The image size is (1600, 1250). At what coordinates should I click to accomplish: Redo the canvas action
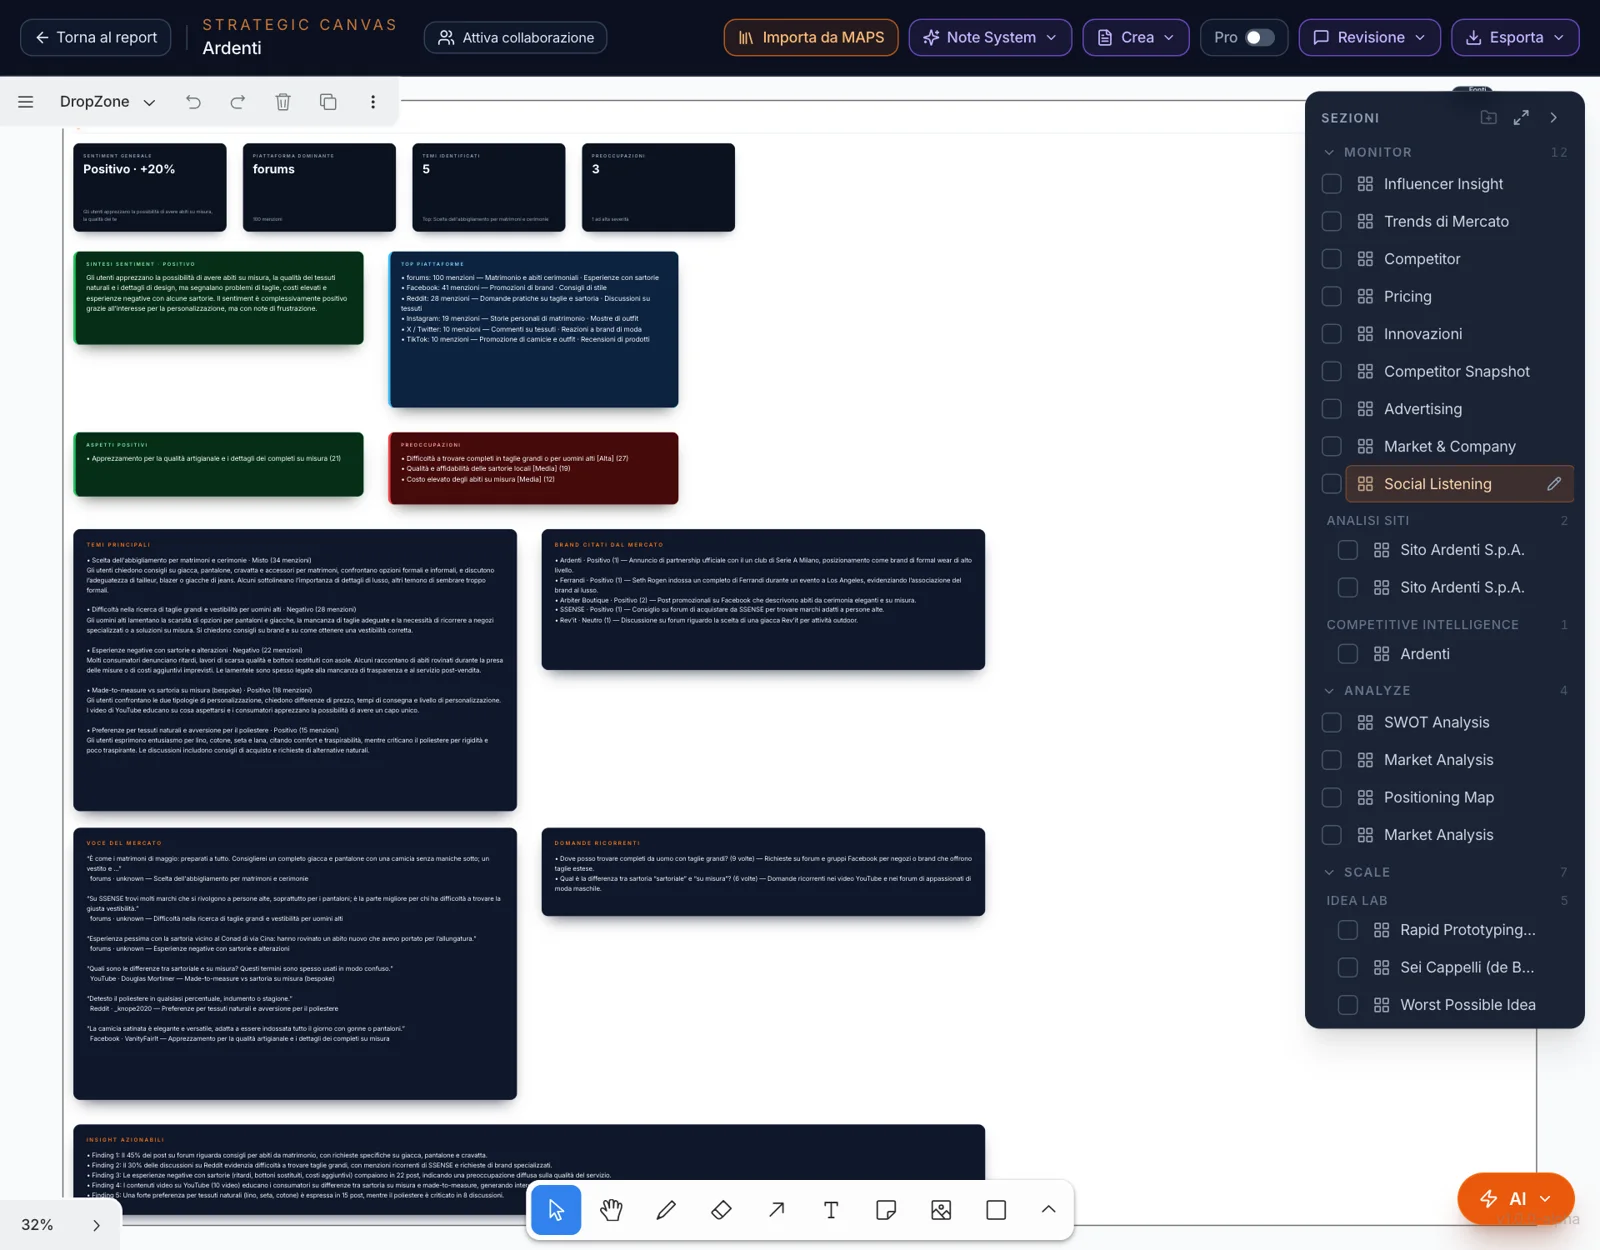point(238,102)
